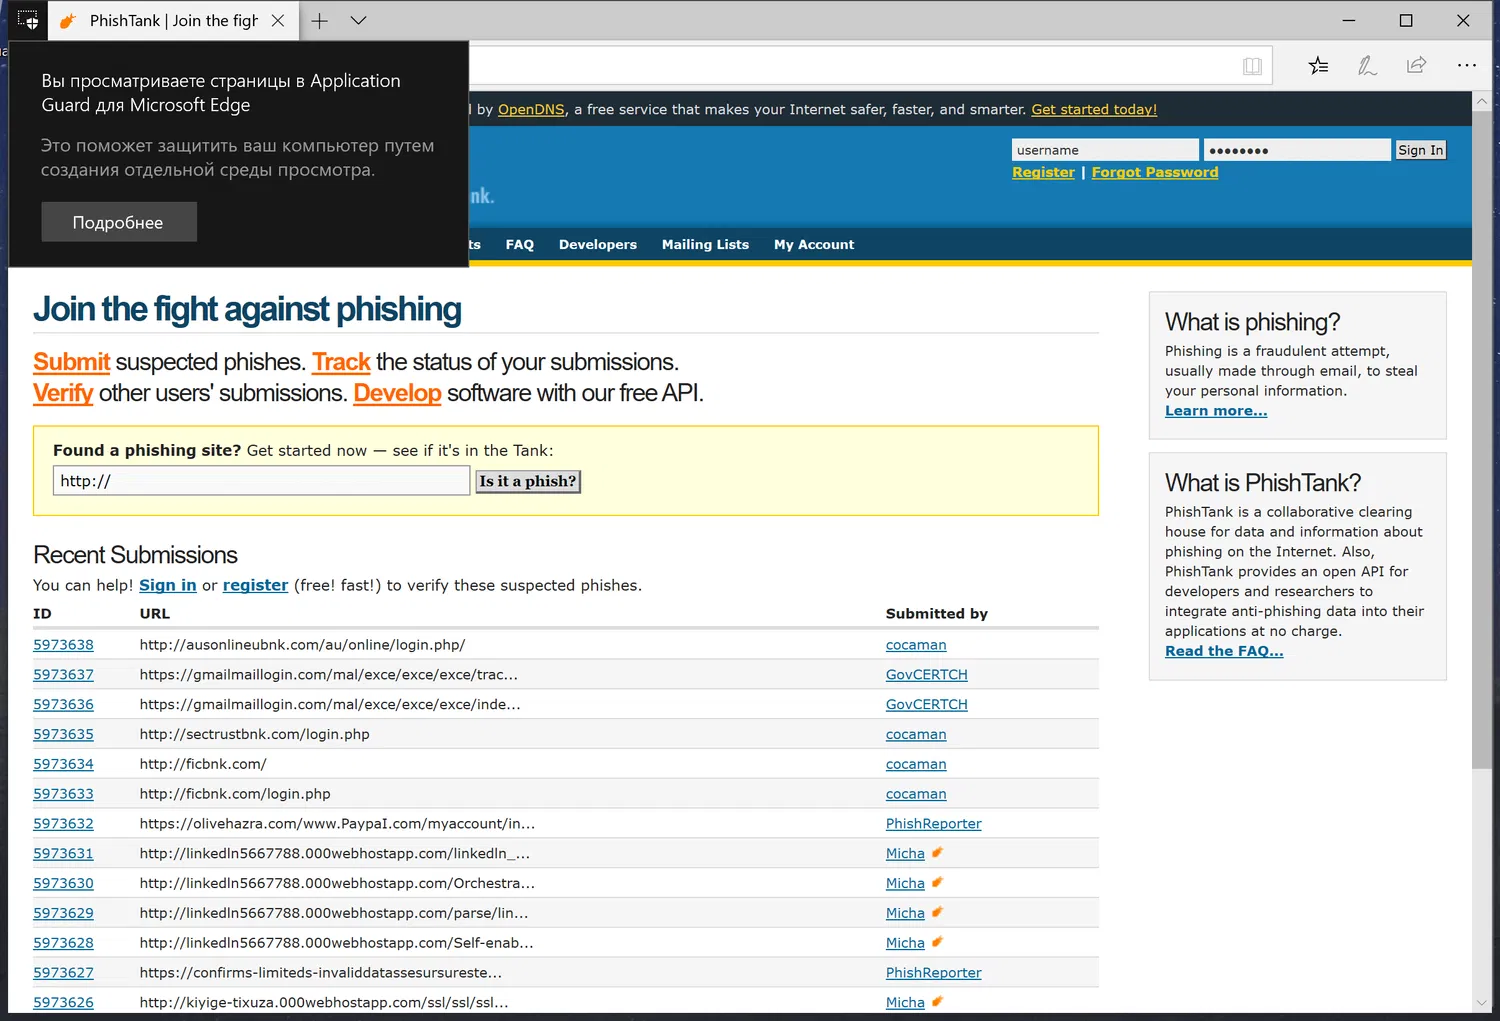Open a new tab with the plus icon

[x=320, y=20]
